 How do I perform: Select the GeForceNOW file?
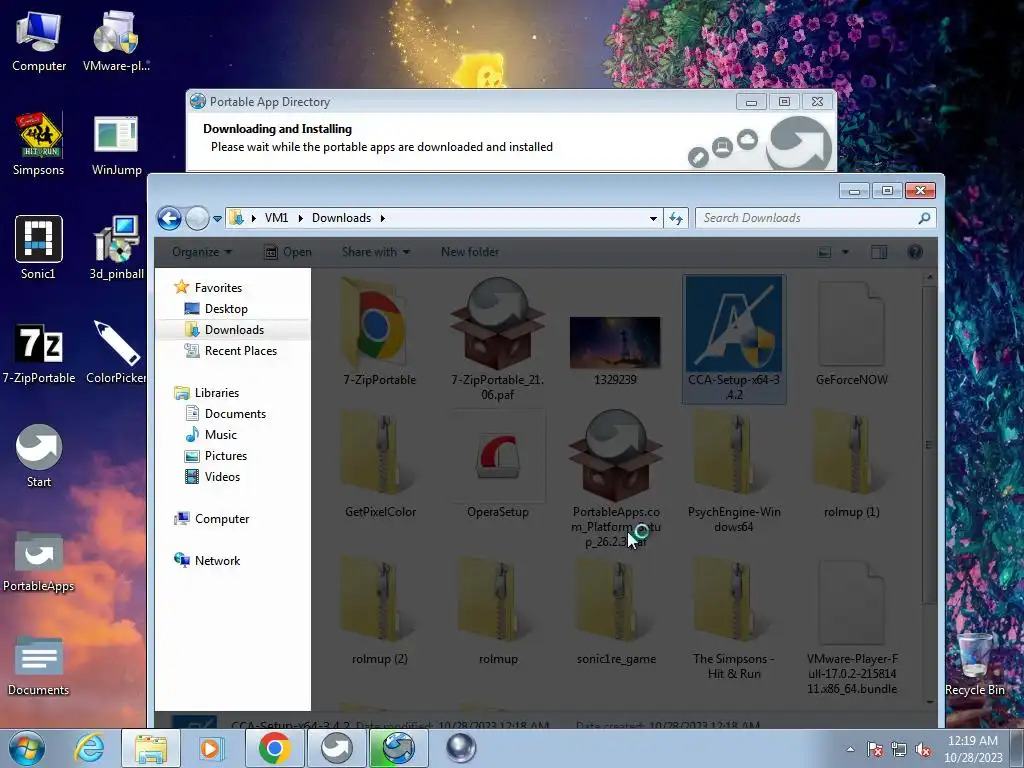[852, 333]
